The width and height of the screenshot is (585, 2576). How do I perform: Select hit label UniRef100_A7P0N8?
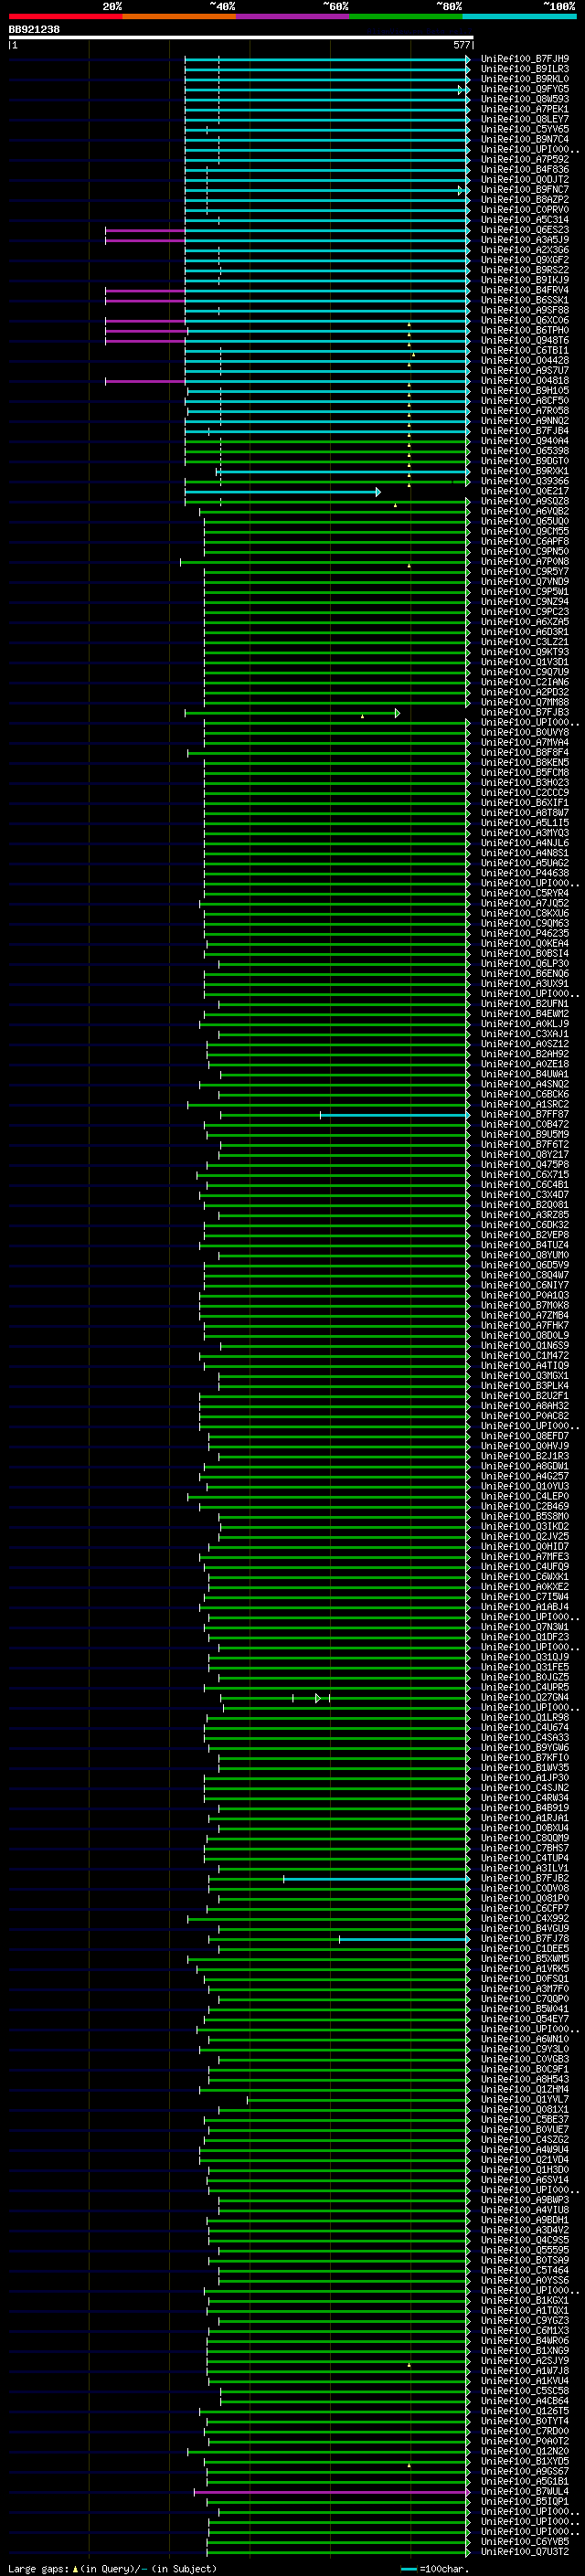pos(525,562)
